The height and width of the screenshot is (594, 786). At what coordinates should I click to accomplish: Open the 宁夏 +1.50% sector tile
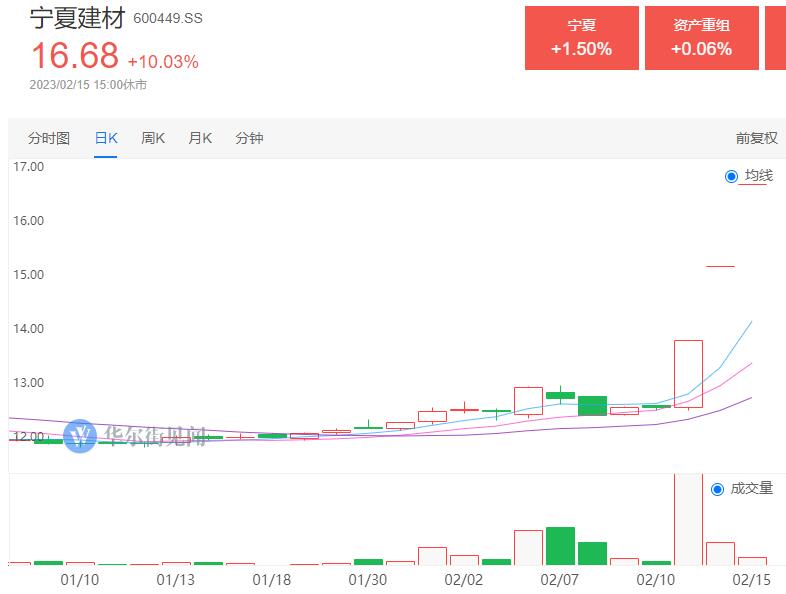click(x=581, y=38)
